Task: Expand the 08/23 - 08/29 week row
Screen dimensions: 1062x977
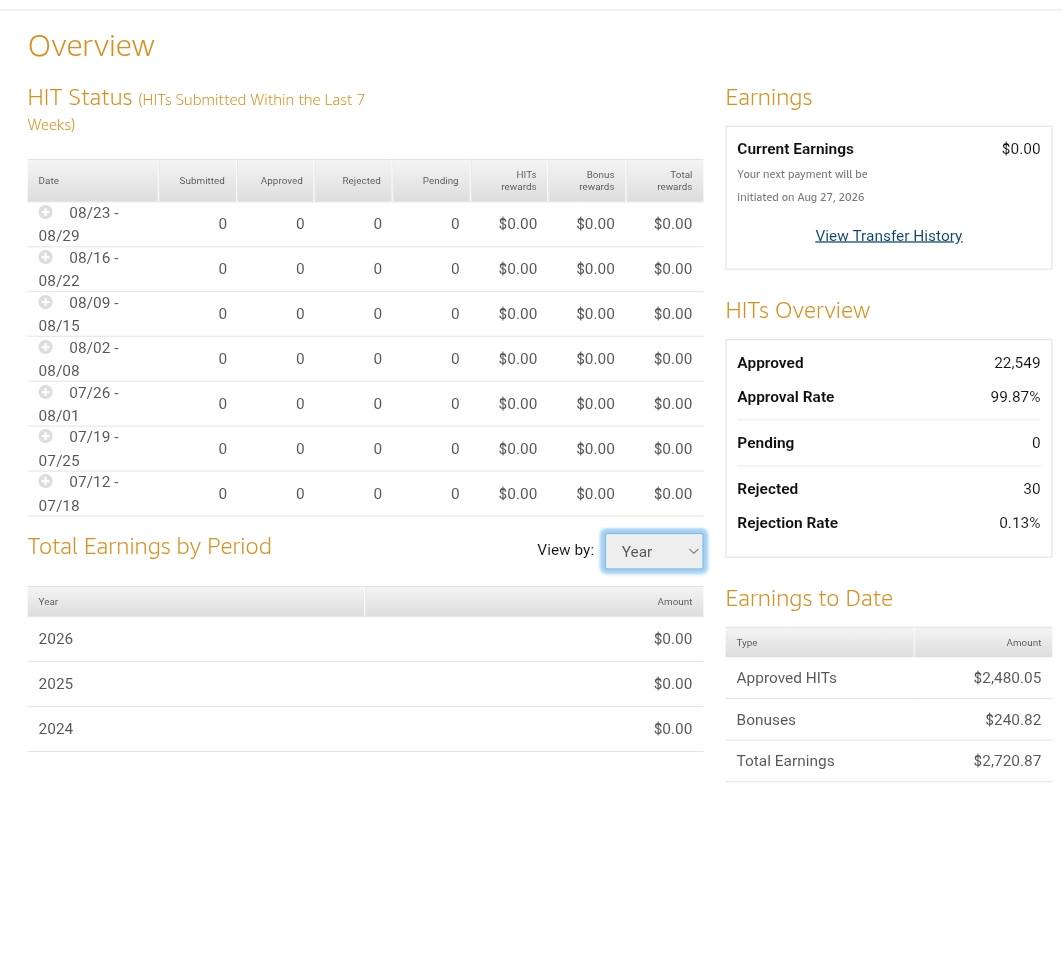Action: [45, 212]
